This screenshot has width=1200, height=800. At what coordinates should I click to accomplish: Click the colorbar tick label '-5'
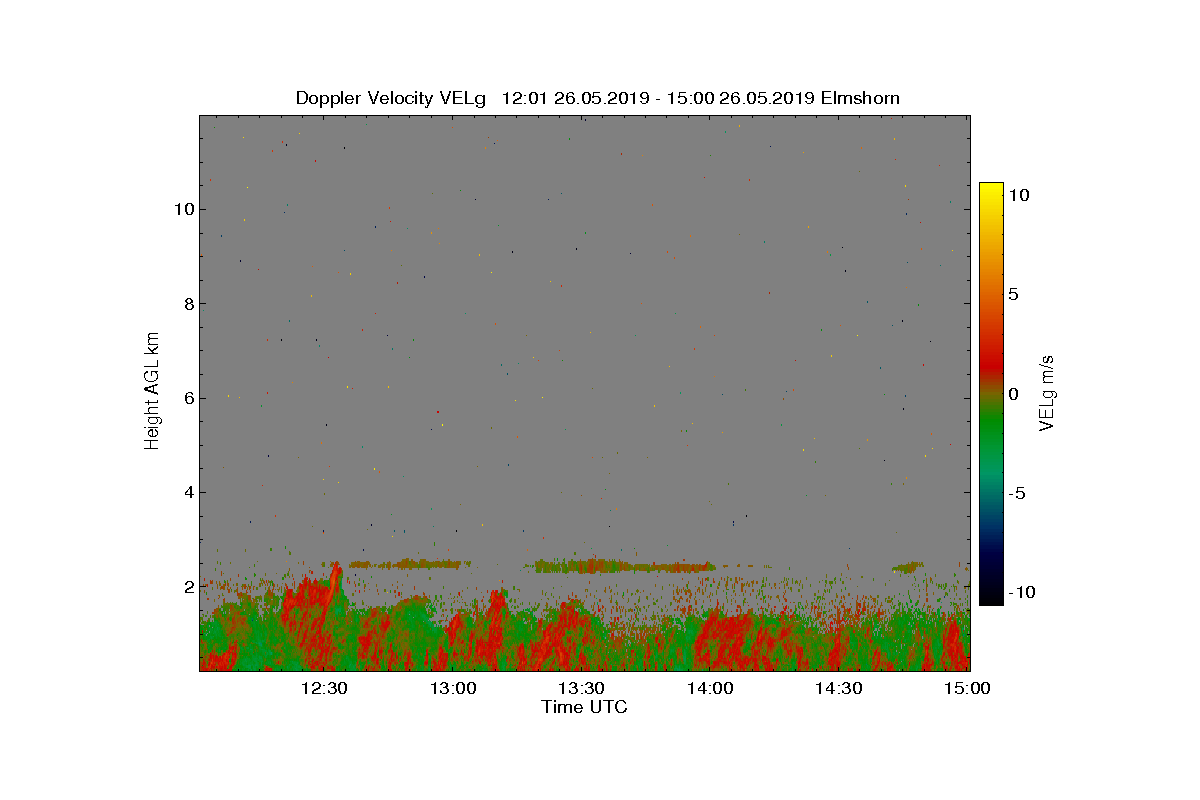1017,493
